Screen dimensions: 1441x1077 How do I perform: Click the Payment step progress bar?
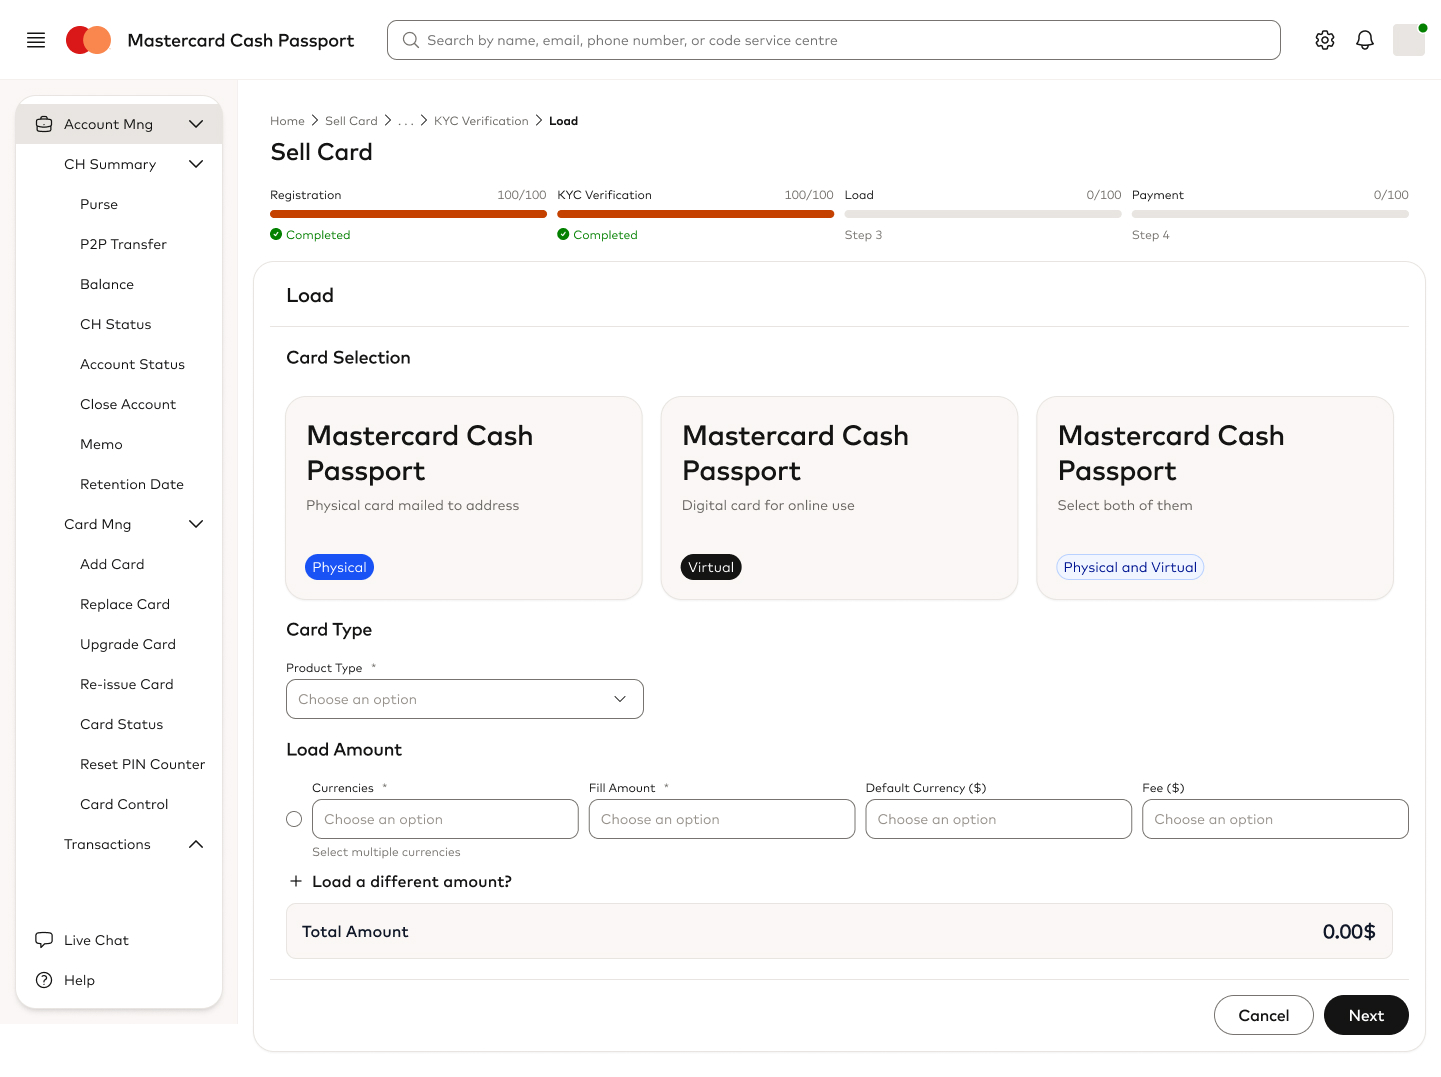click(1270, 214)
